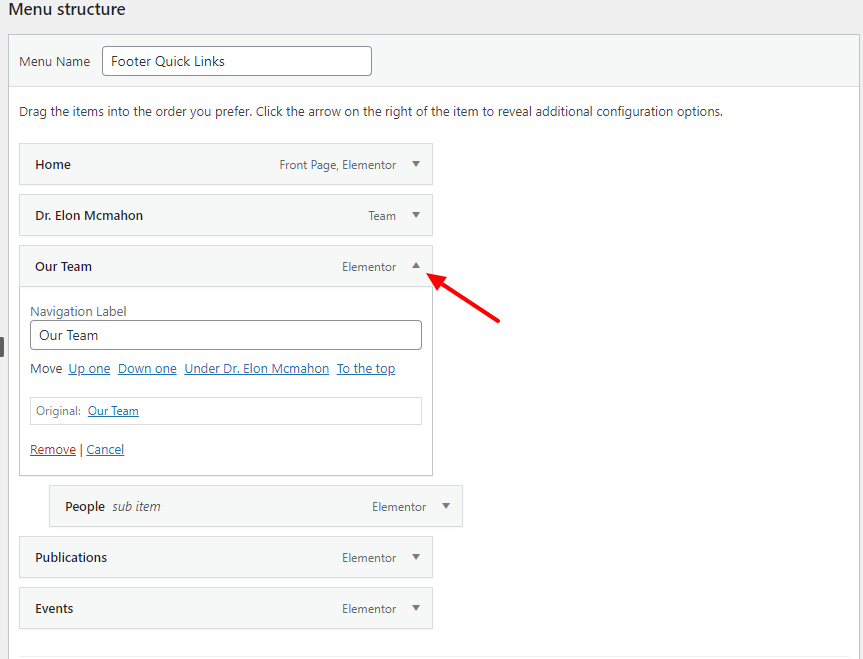Cancel editing the Our Team item
This screenshot has height=659, width=863.
(105, 450)
